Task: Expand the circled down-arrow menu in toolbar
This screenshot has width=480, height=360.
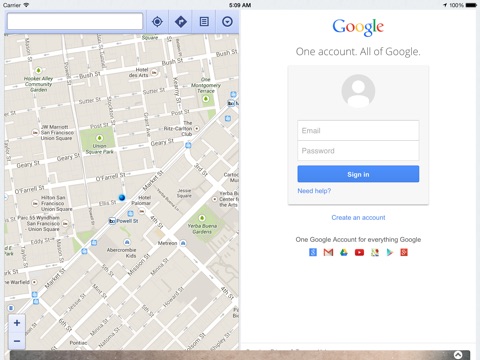Action: (227, 22)
